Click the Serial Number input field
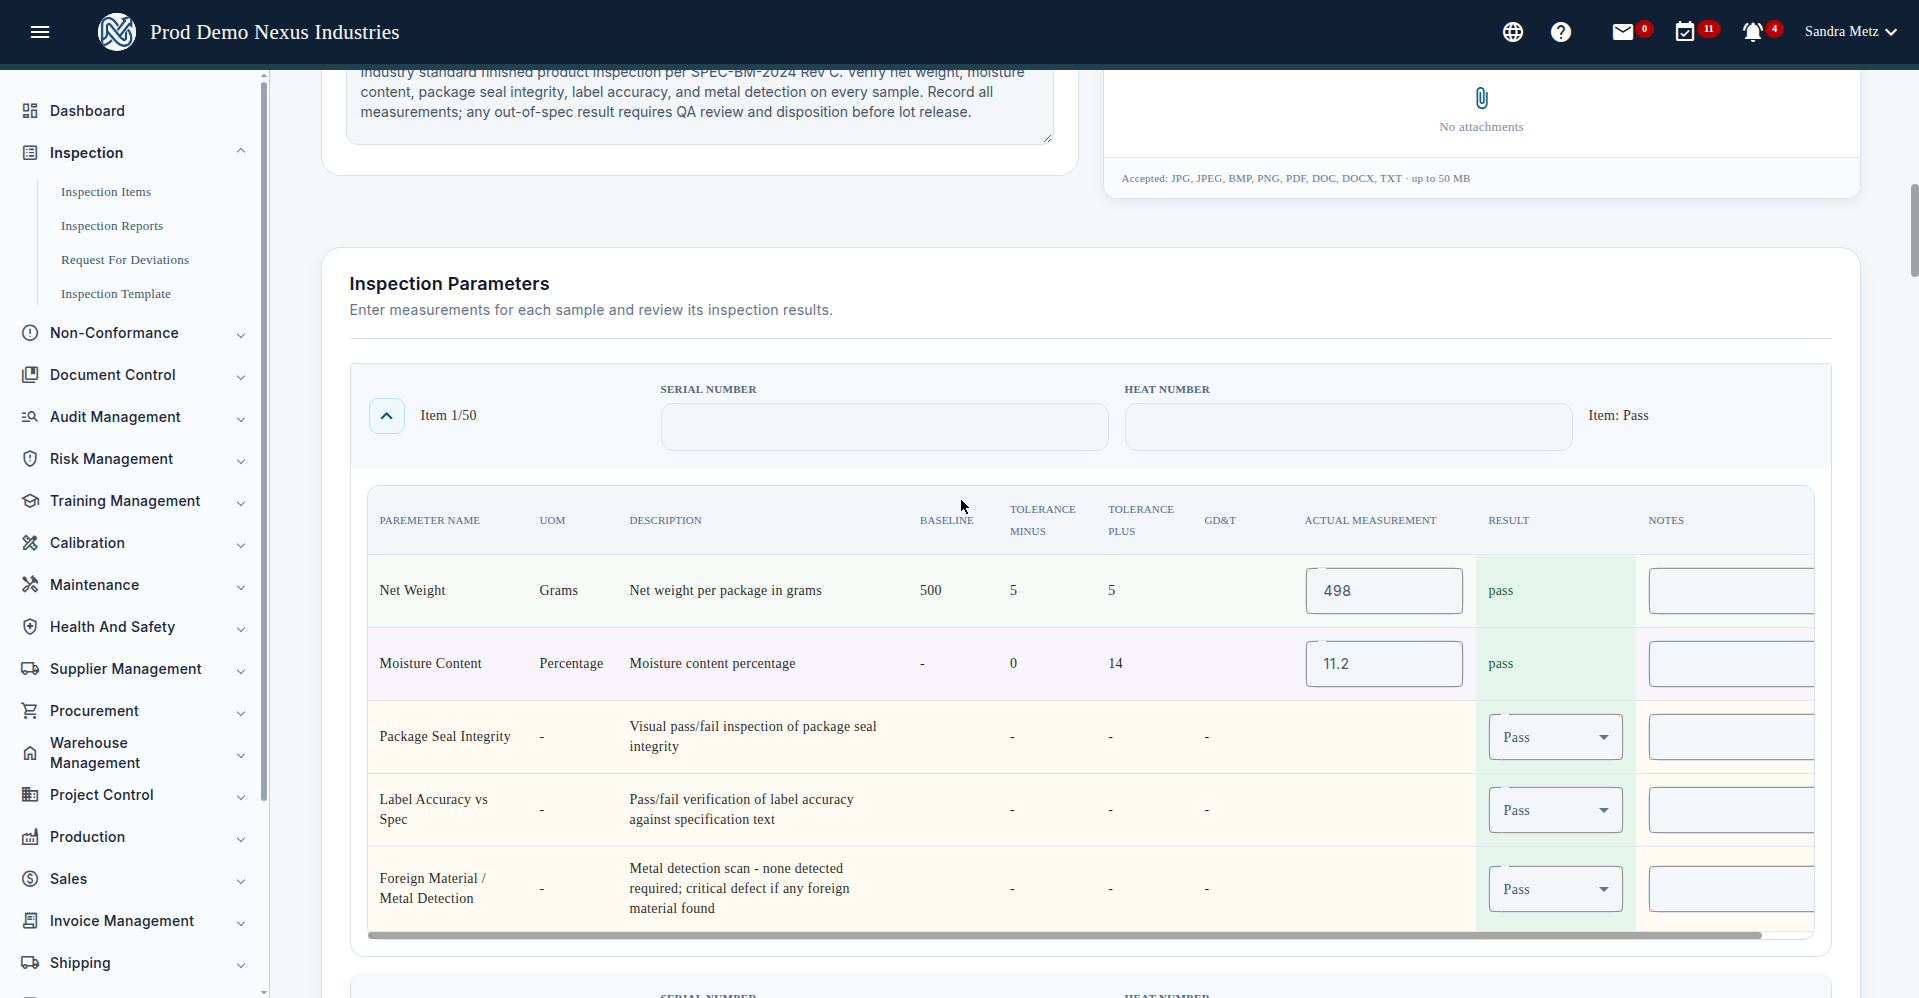The height and width of the screenshot is (998, 1919). click(x=884, y=427)
